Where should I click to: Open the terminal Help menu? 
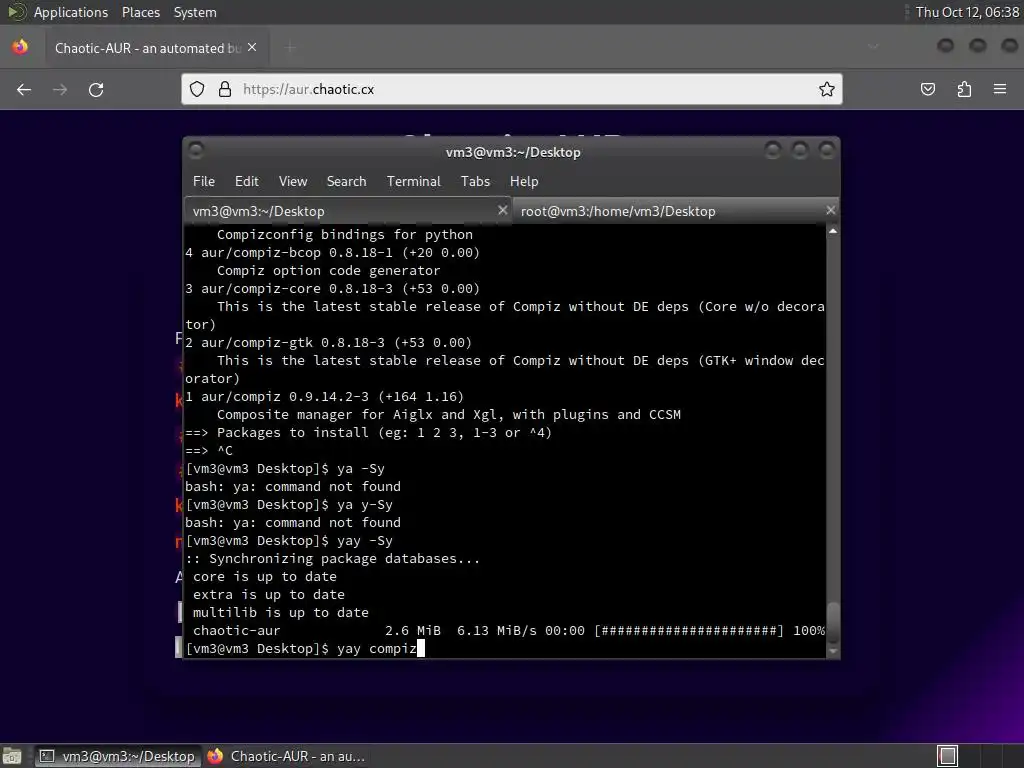(x=524, y=182)
